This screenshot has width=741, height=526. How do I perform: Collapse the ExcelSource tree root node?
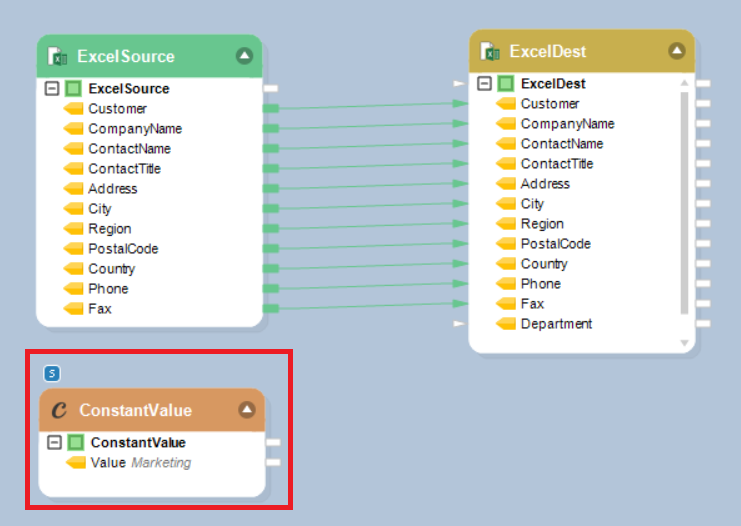[53, 89]
